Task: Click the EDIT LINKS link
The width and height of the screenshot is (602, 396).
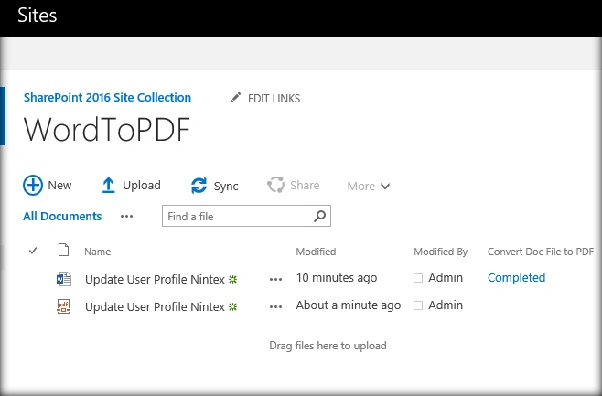Action: pos(274,98)
